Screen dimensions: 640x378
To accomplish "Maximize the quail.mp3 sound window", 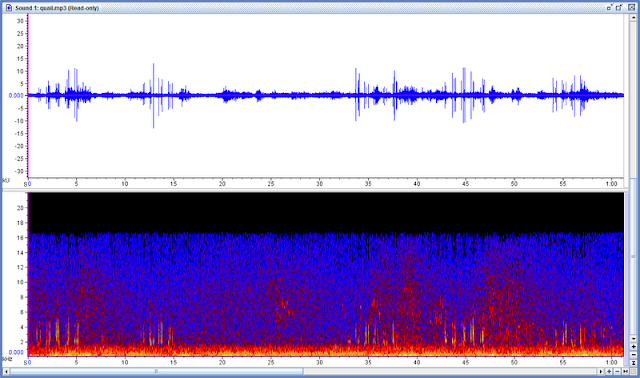I will click(x=619, y=8).
